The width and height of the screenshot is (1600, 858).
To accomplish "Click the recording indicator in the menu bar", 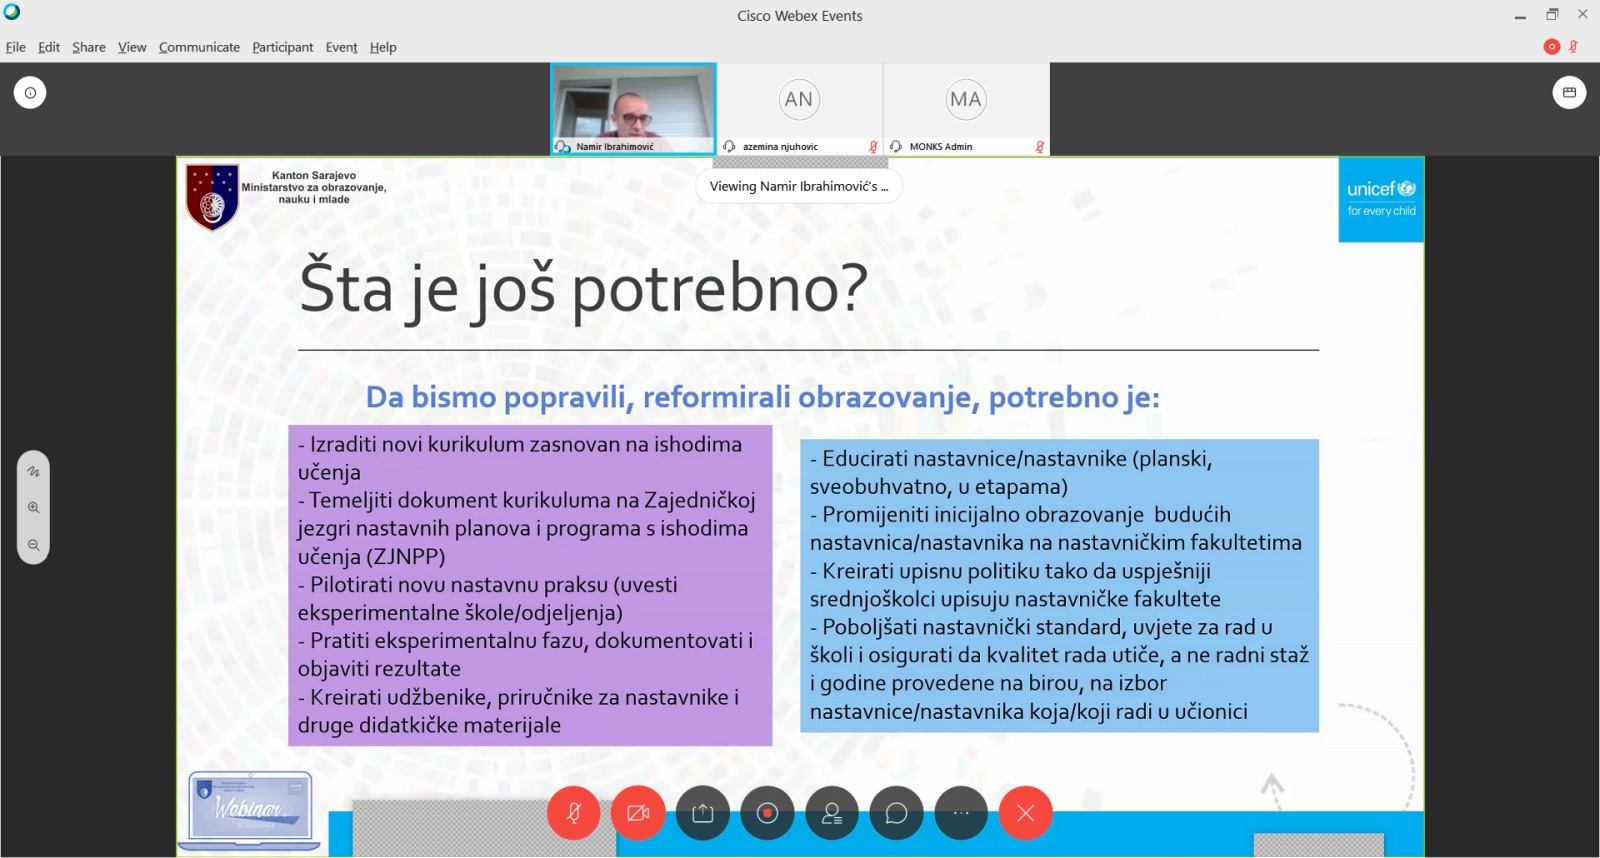I will [x=1551, y=47].
